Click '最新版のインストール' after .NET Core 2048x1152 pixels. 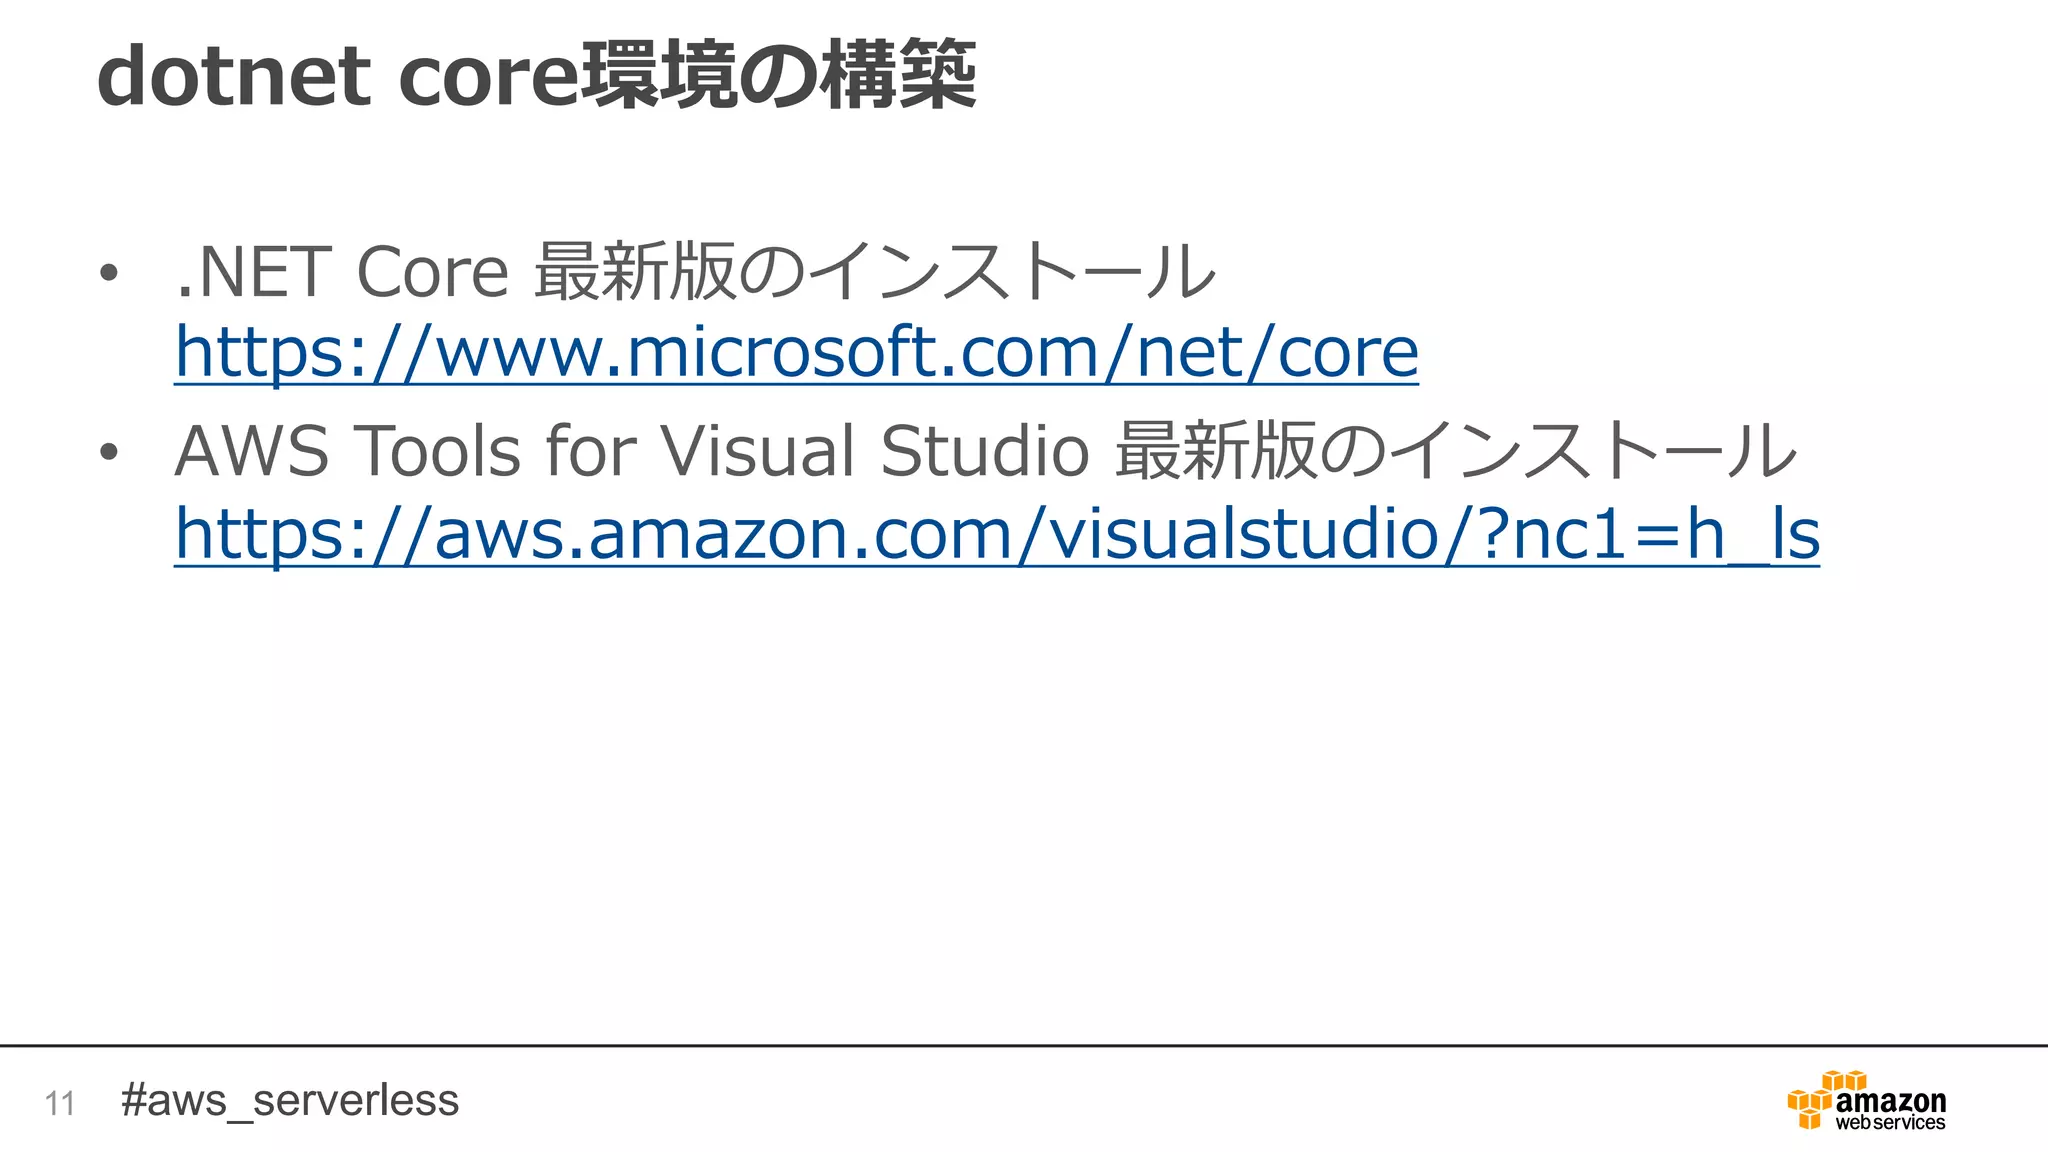pyautogui.click(x=875, y=272)
